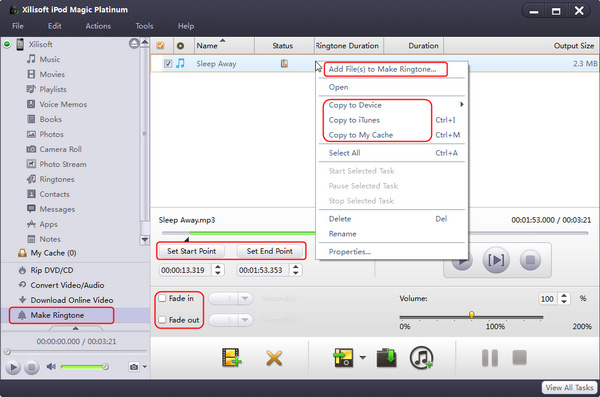The image size is (600, 397).
Task: Collapse the sidebar panel with up arrow
Action: tap(76, 328)
